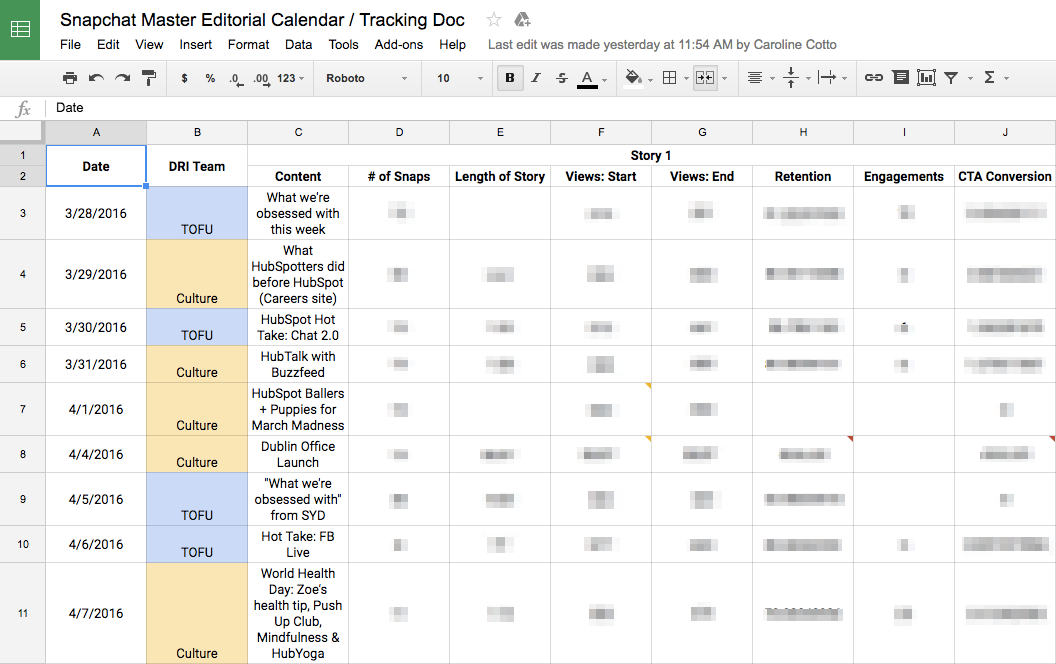The height and width of the screenshot is (664, 1056).
Task: Open the 123 number formats dropdown
Action: (x=290, y=78)
